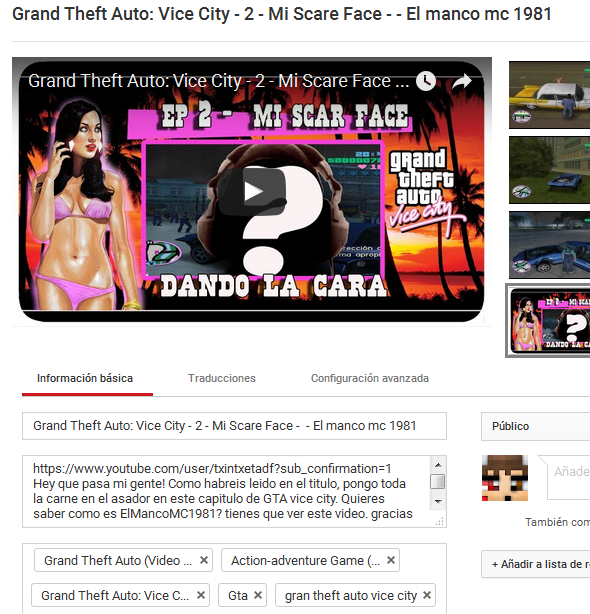Select the custom 'Dando la cara' thumbnail
The image size is (590, 614).
549,321
